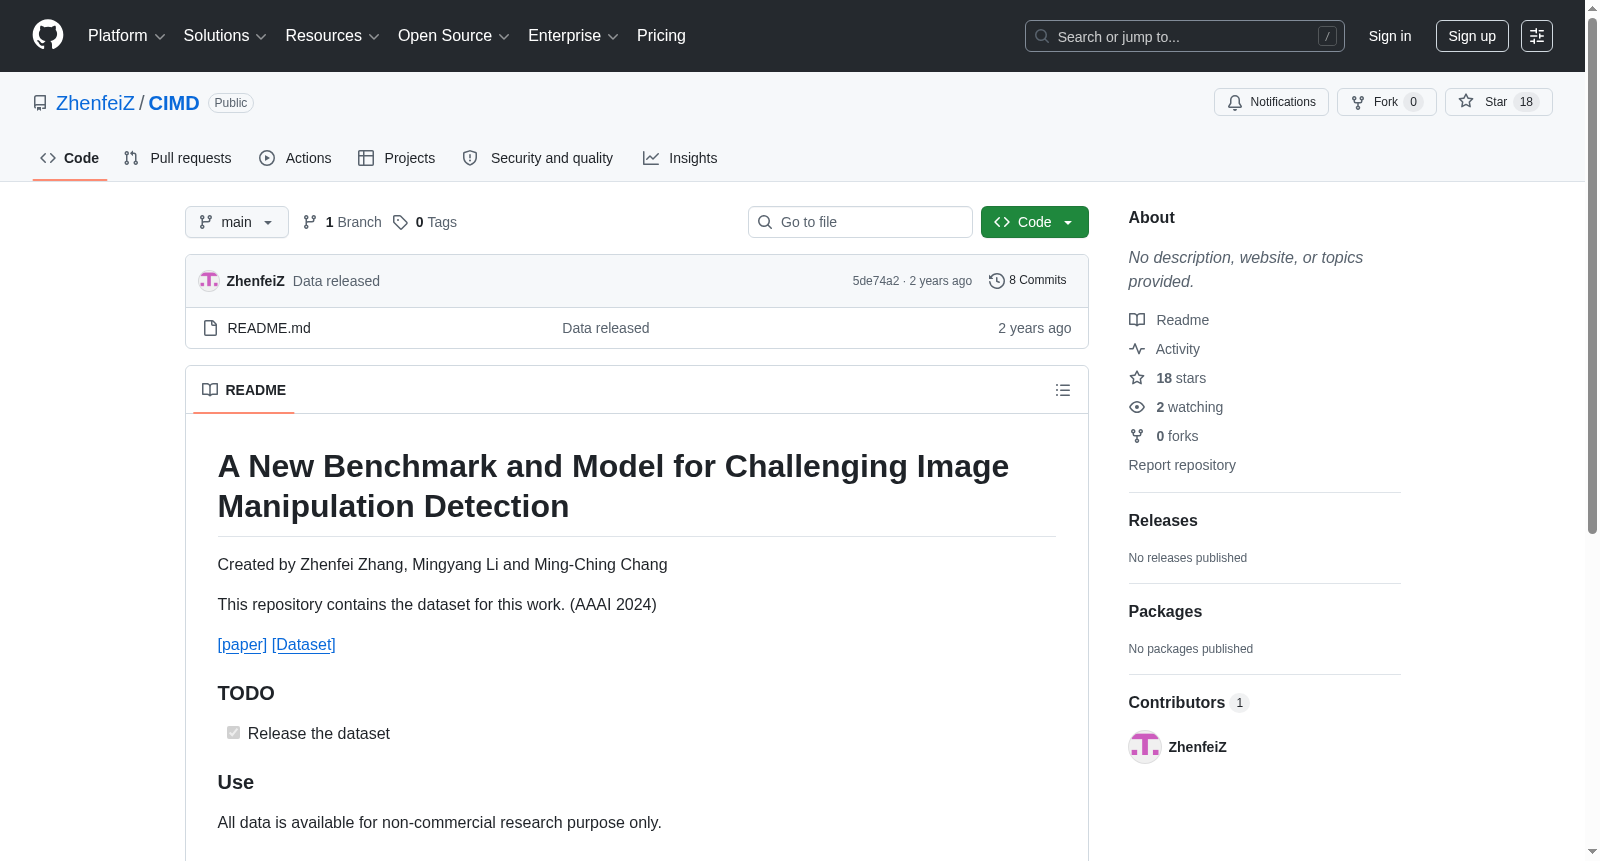Open commit hash 5de74a2
Viewport: 1600px width, 861px height.
coord(876,281)
